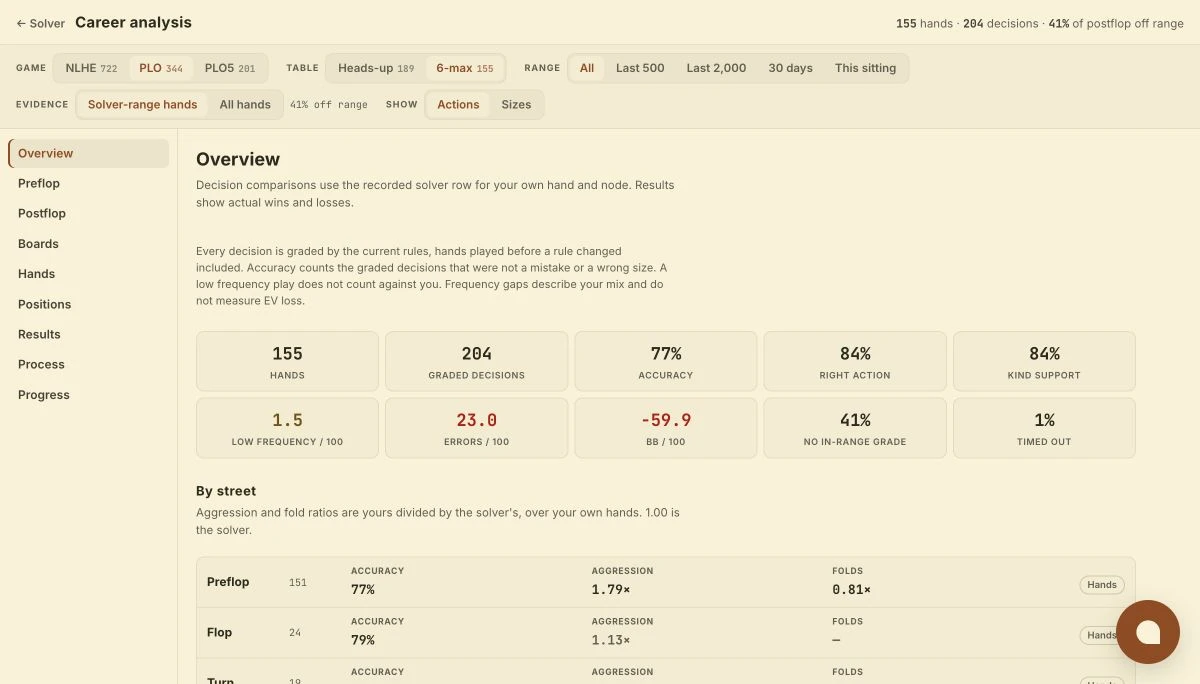Open Preflop section in sidebar
The height and width of the screenshot is (684, 1200).
[89, 183]
